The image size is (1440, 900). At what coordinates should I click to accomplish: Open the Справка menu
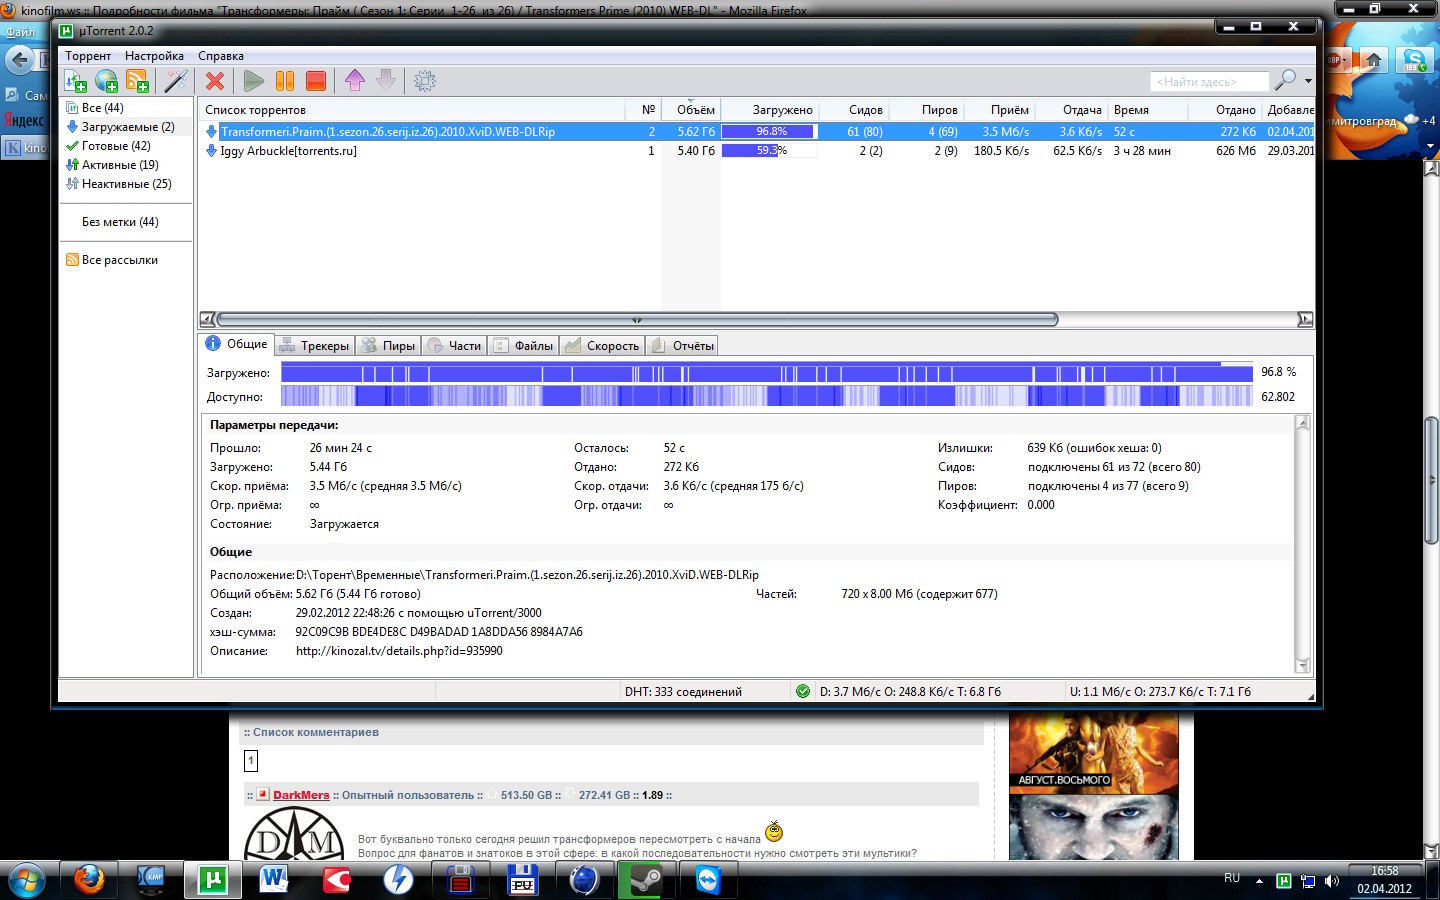221,56
